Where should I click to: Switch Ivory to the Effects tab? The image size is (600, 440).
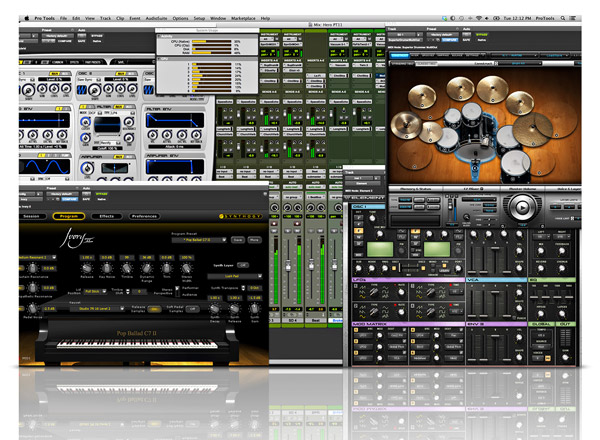107,216
